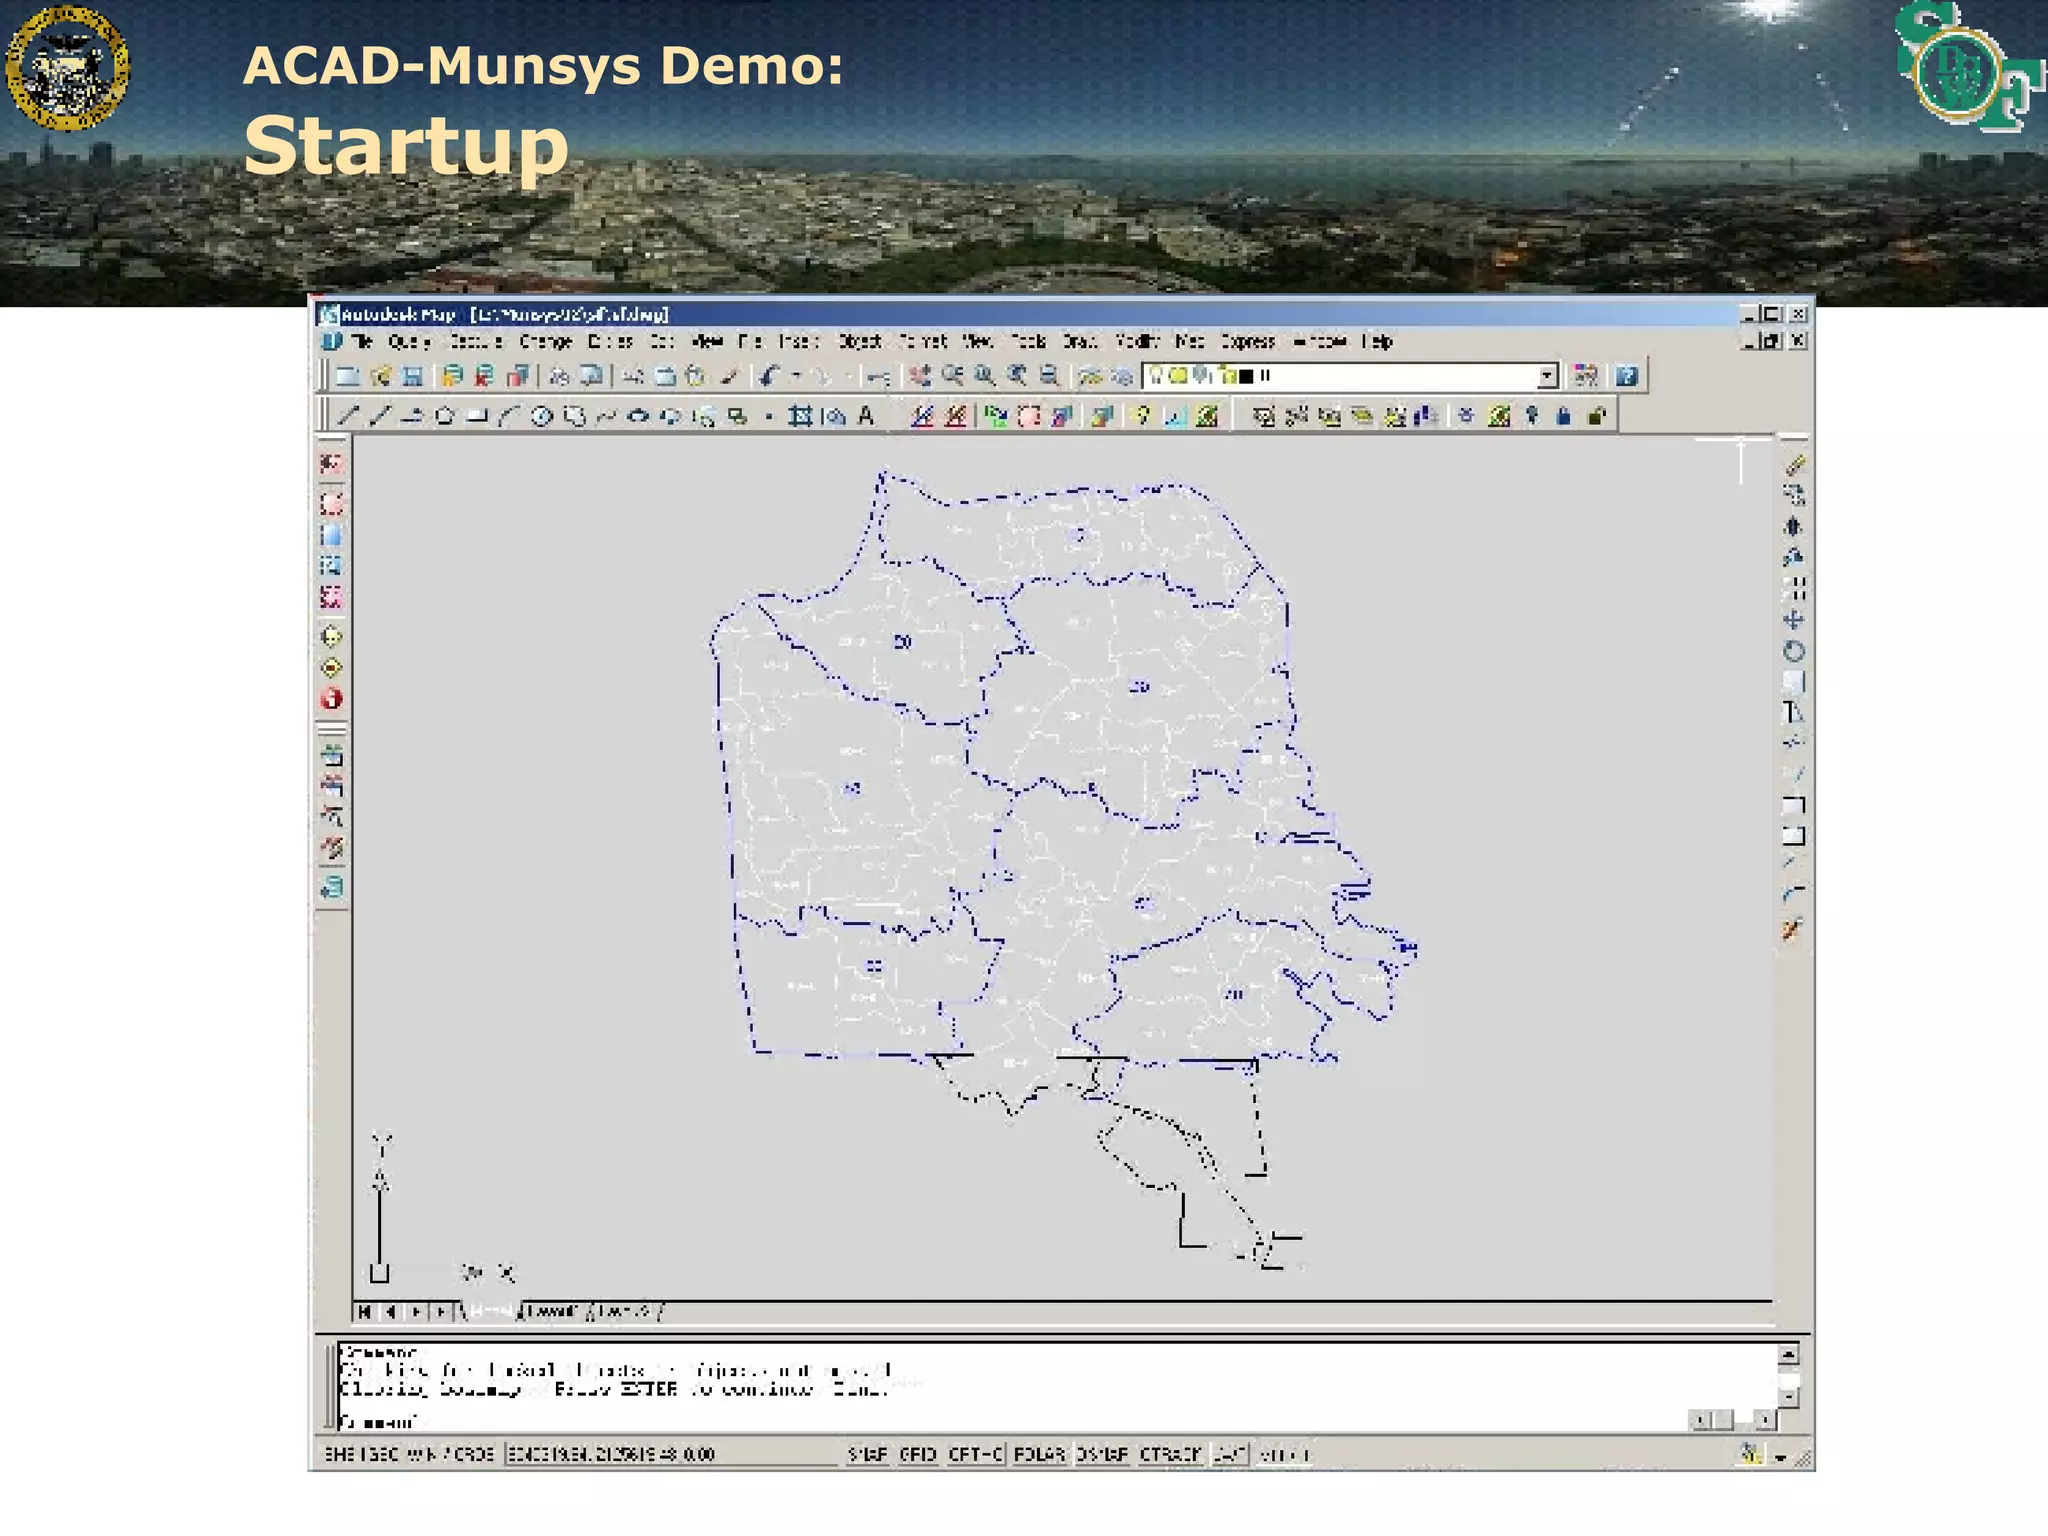
Task: Switch to the Model tab
Action: coord(492,1311)
